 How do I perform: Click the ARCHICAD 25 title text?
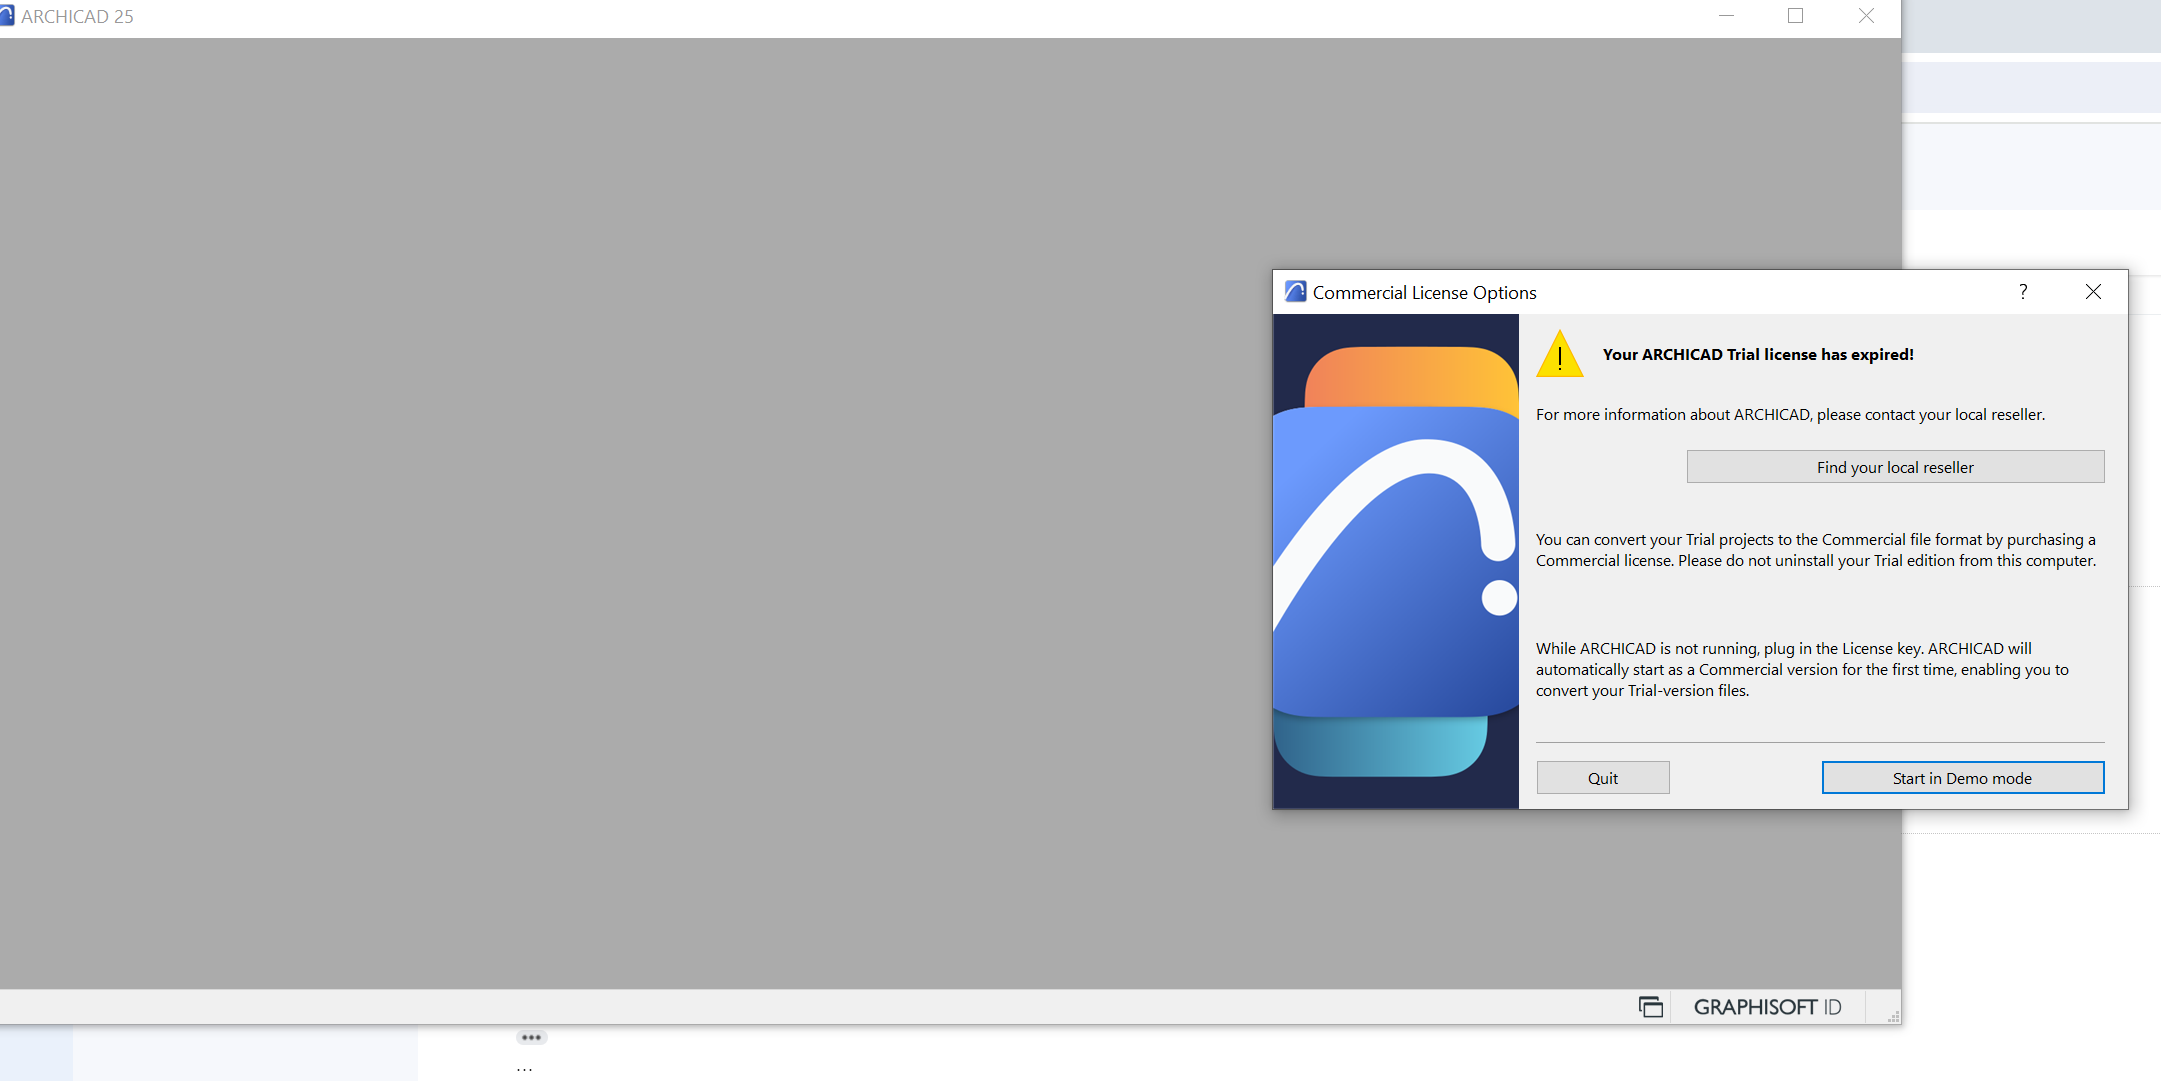click(x=77, y=17)
